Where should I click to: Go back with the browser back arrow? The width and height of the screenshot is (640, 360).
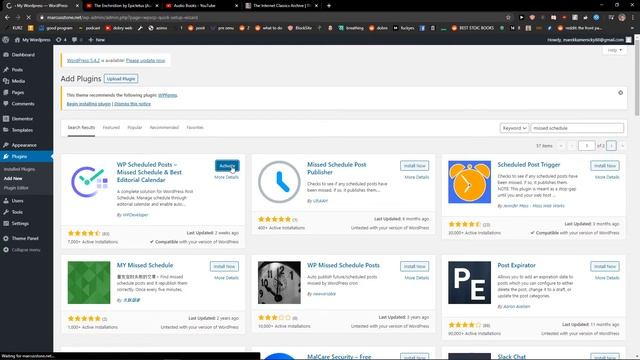7,18
